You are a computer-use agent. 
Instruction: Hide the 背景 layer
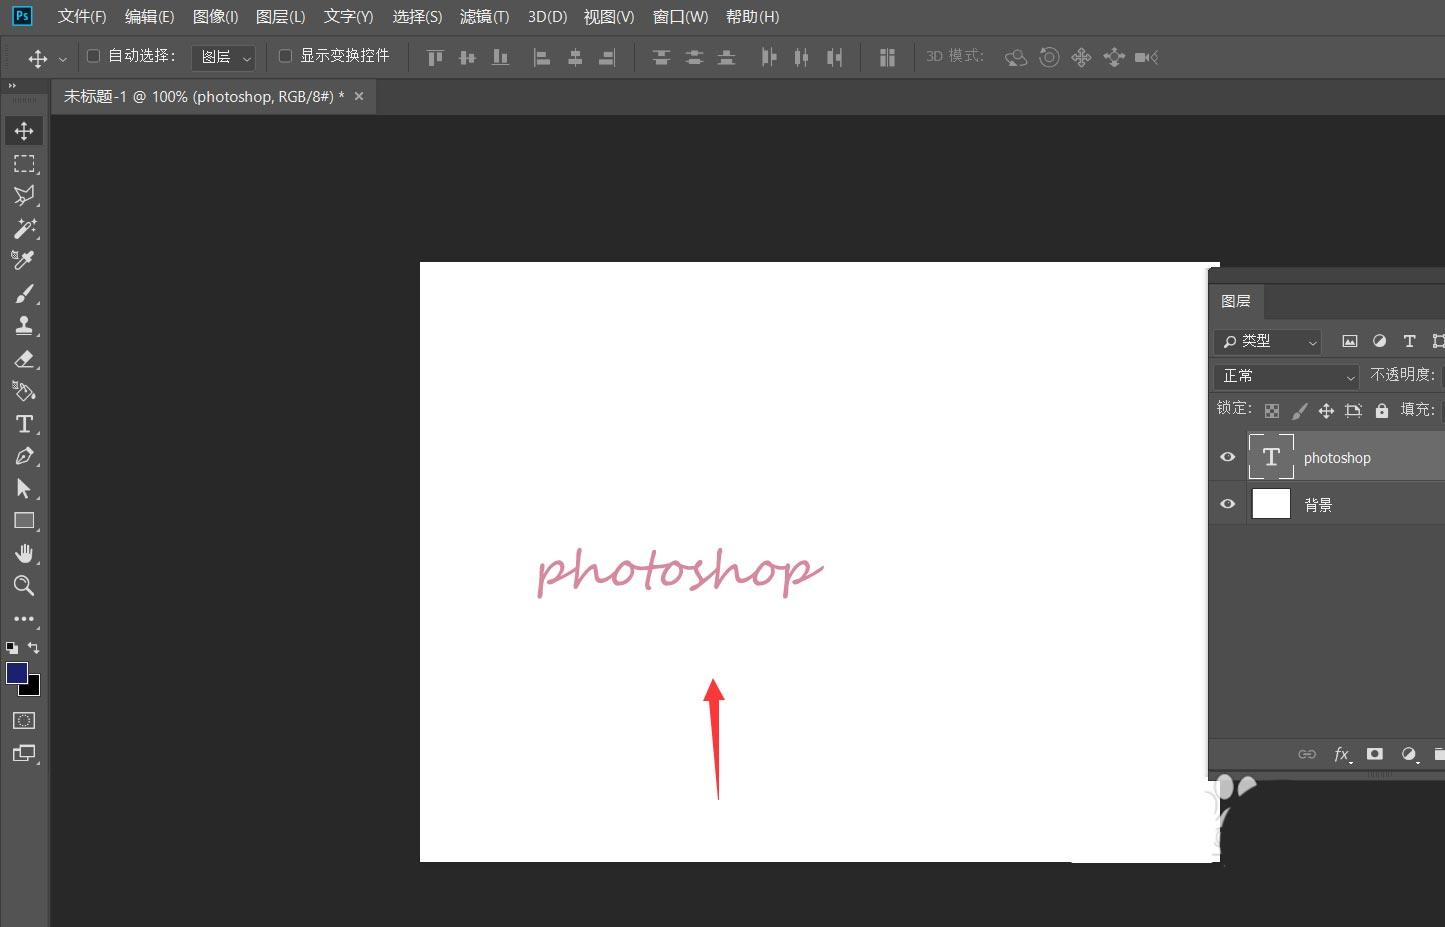[1228, 504]
